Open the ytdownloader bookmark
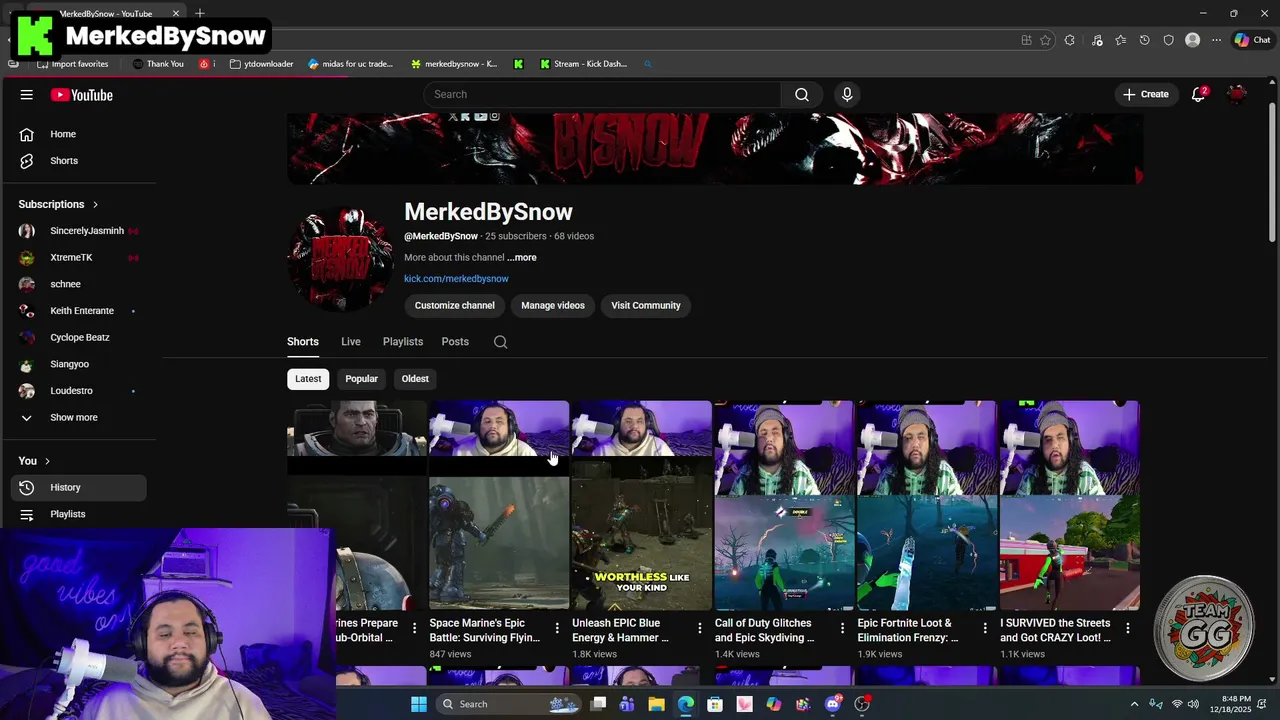The width and height of the screenshot is (1280, 720). [x=261, y=64]
